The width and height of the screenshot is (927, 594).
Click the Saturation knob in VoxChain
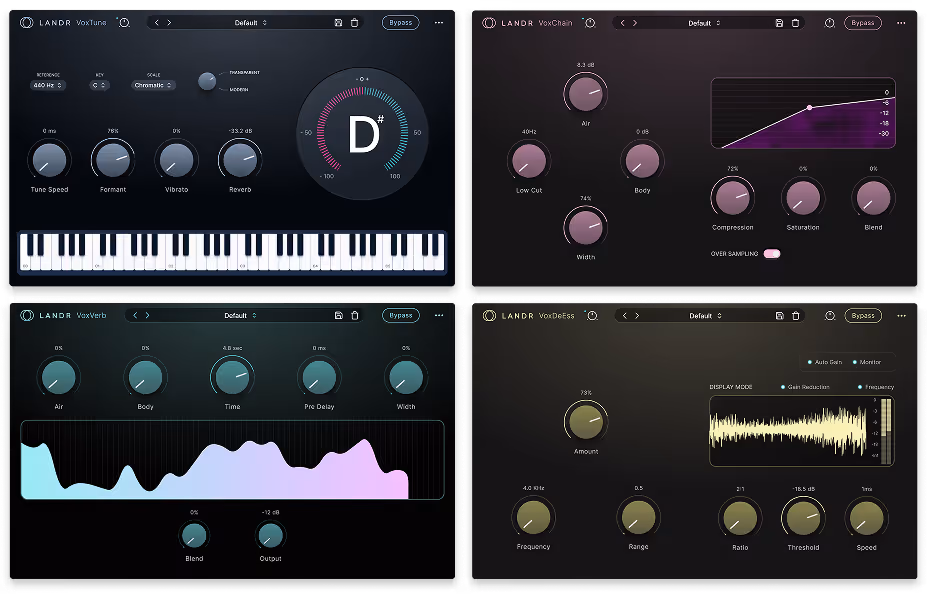tap(803, 198)
